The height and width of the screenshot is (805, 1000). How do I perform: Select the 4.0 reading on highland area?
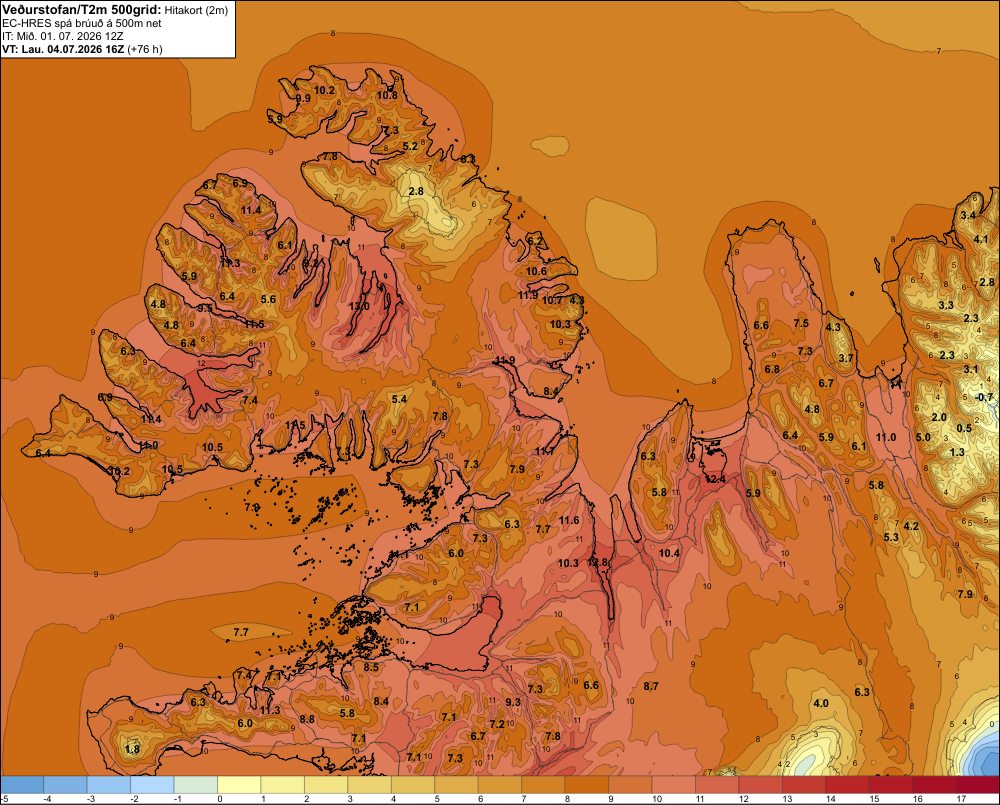point(821,704)
